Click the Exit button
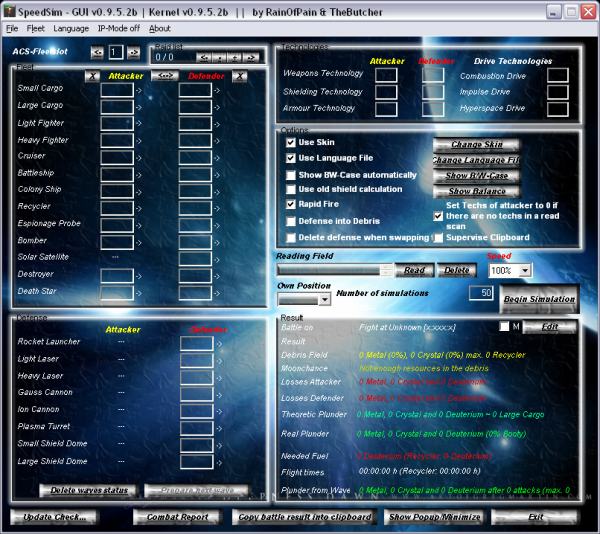 [x=535, y=517]
